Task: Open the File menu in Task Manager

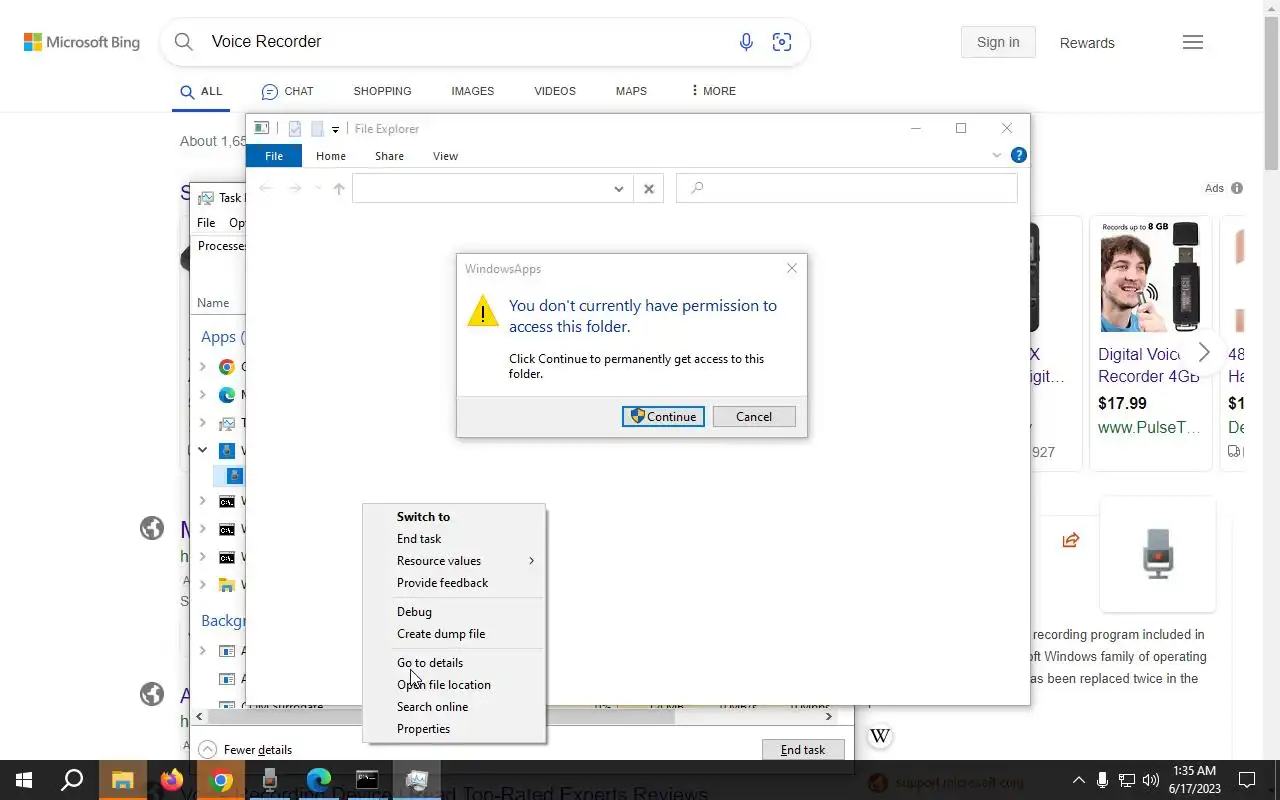Action: (206, 223)
